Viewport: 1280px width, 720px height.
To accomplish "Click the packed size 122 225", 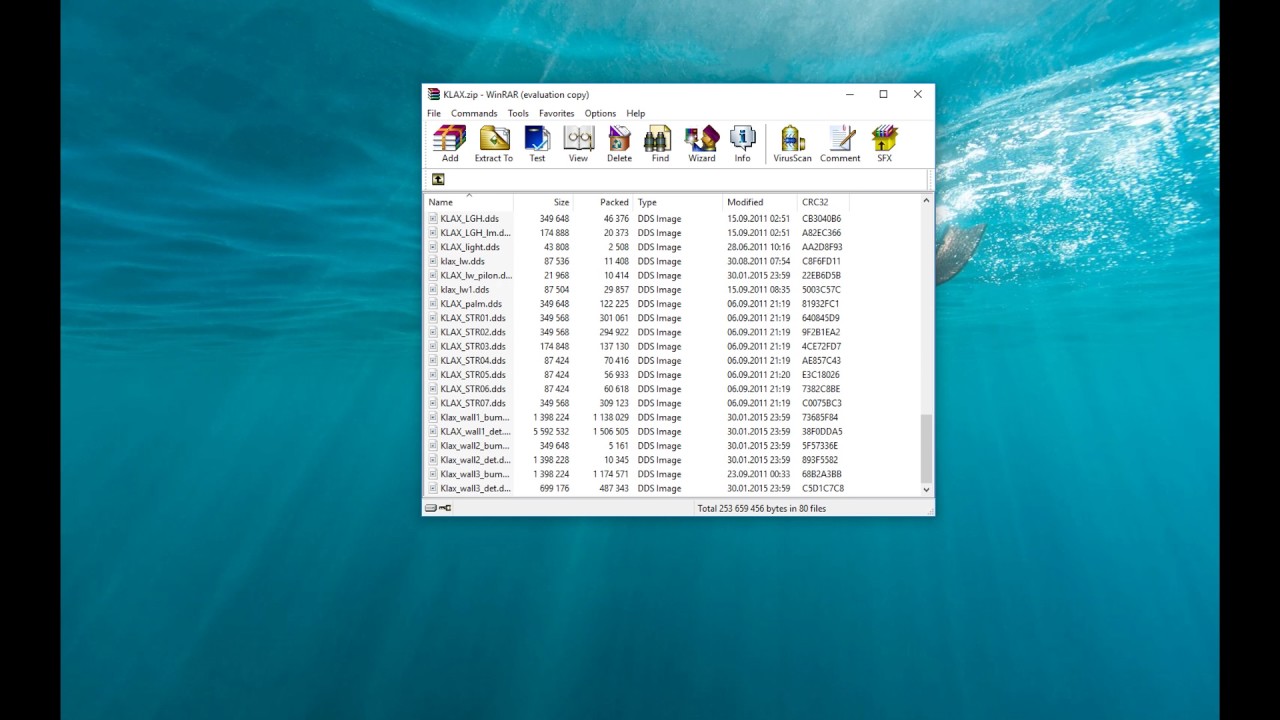I will point(614,304).
